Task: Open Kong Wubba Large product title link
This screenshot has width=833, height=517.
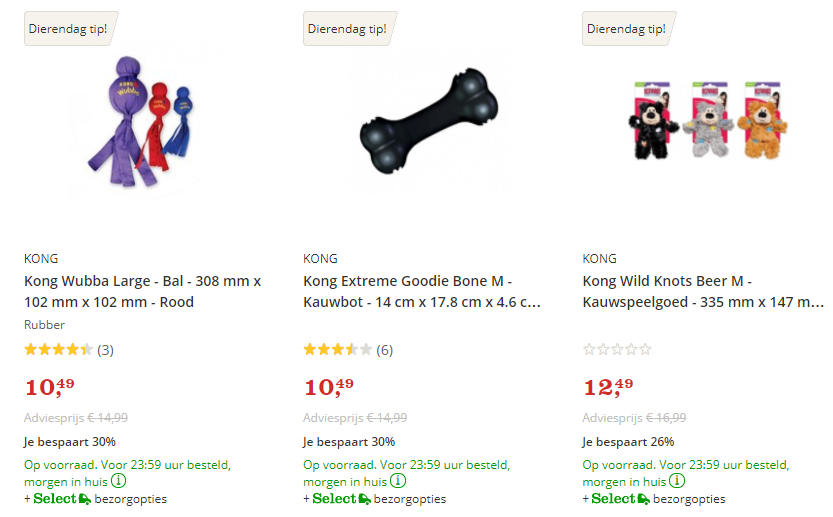Action: click(x=142, y=291)
